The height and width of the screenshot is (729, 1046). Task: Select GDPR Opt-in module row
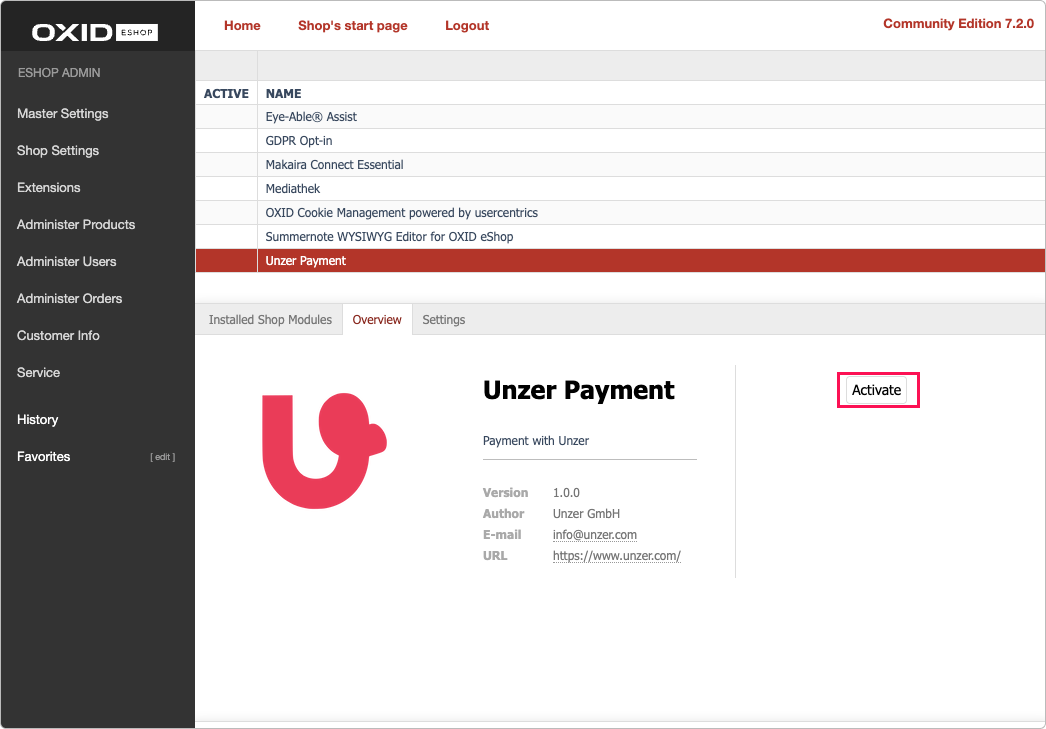[x=299, y=141]
